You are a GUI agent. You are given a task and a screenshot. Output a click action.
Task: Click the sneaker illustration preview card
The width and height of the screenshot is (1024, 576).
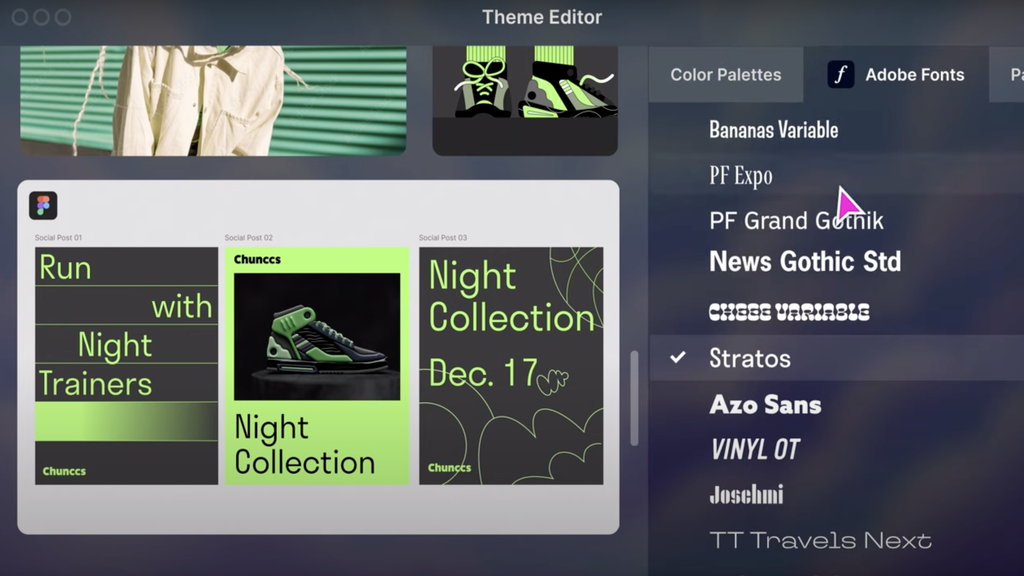coord(525,101)
